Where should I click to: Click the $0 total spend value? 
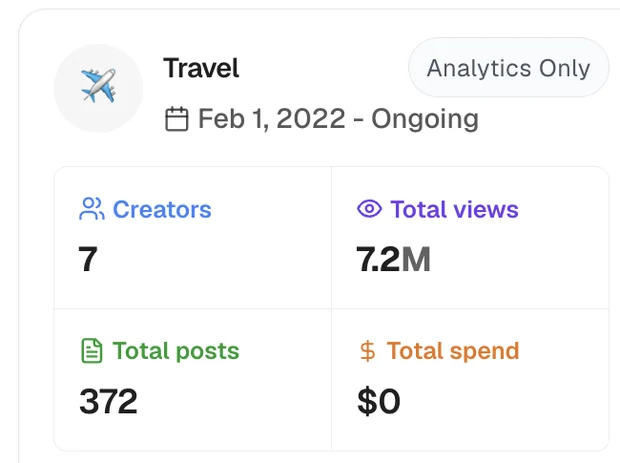(379, 401)
